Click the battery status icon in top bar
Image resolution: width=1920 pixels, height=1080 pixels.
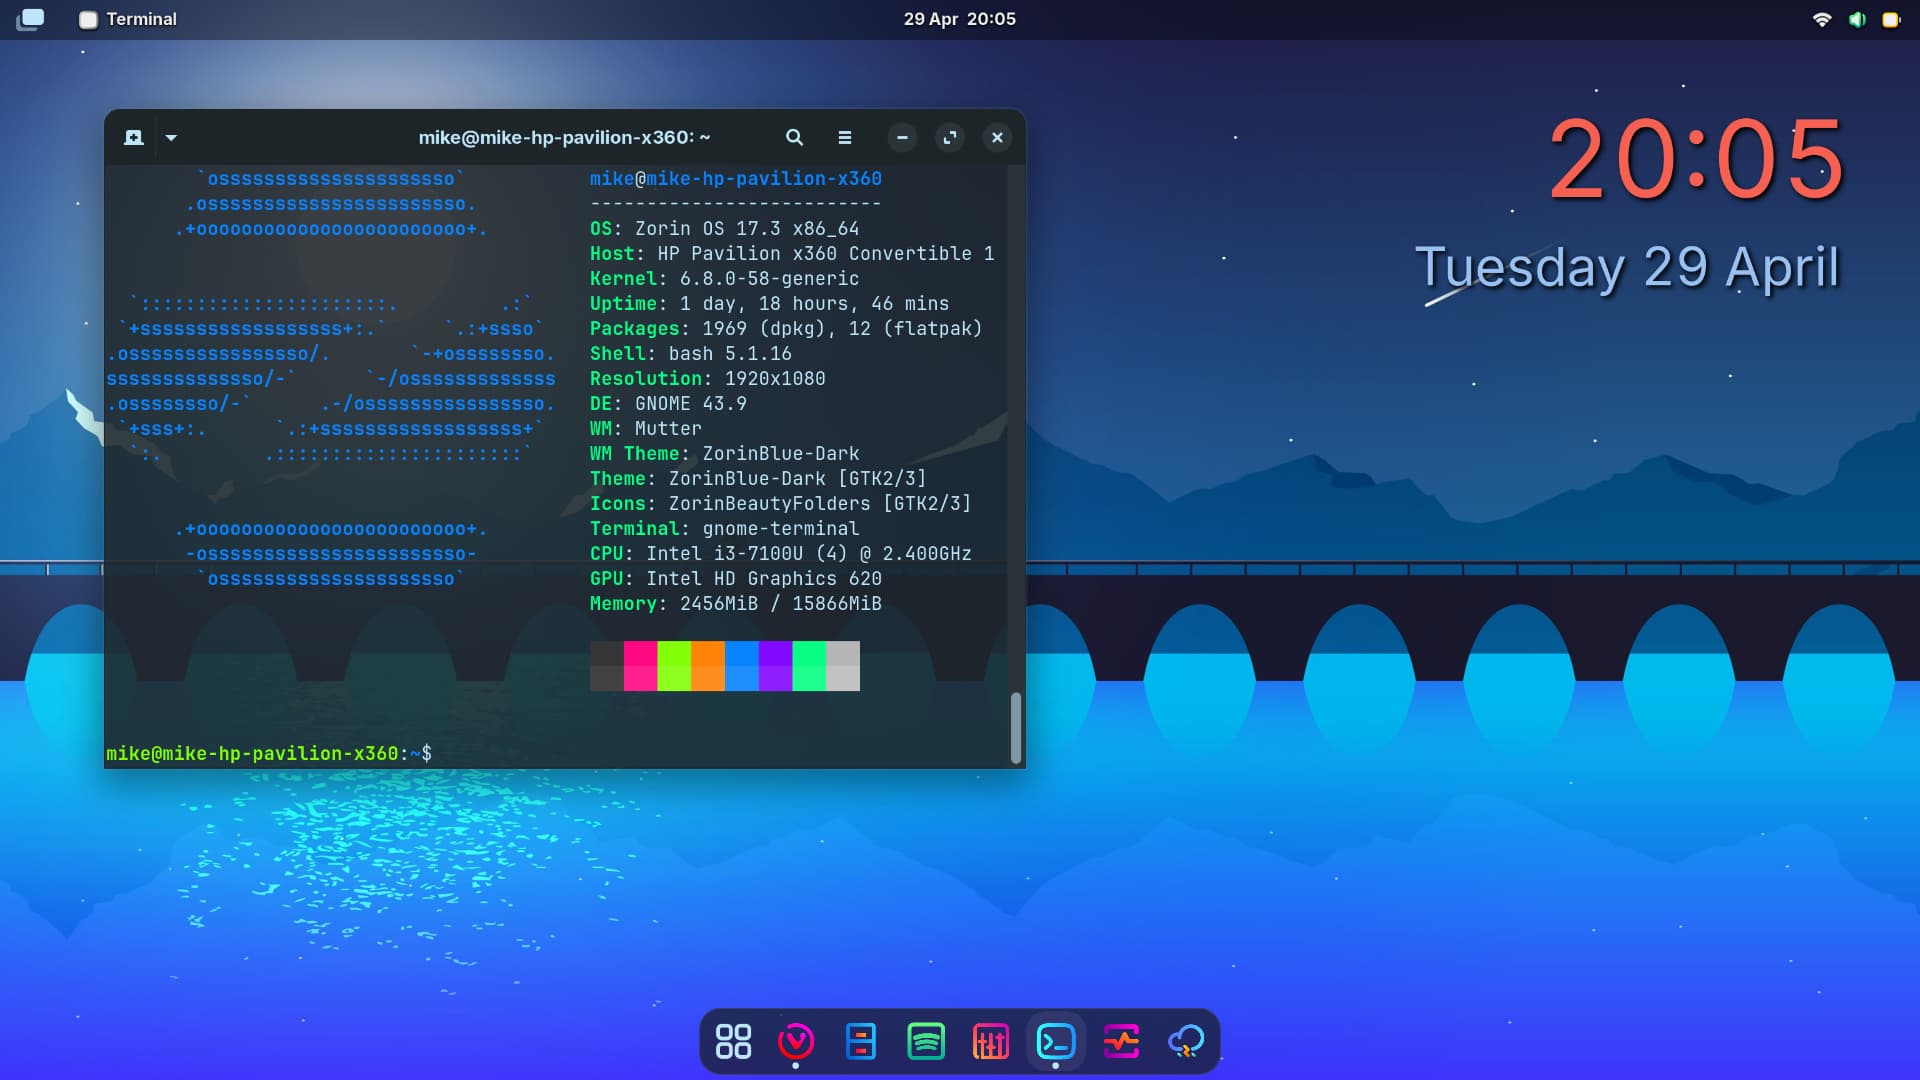click(1890, 19)
